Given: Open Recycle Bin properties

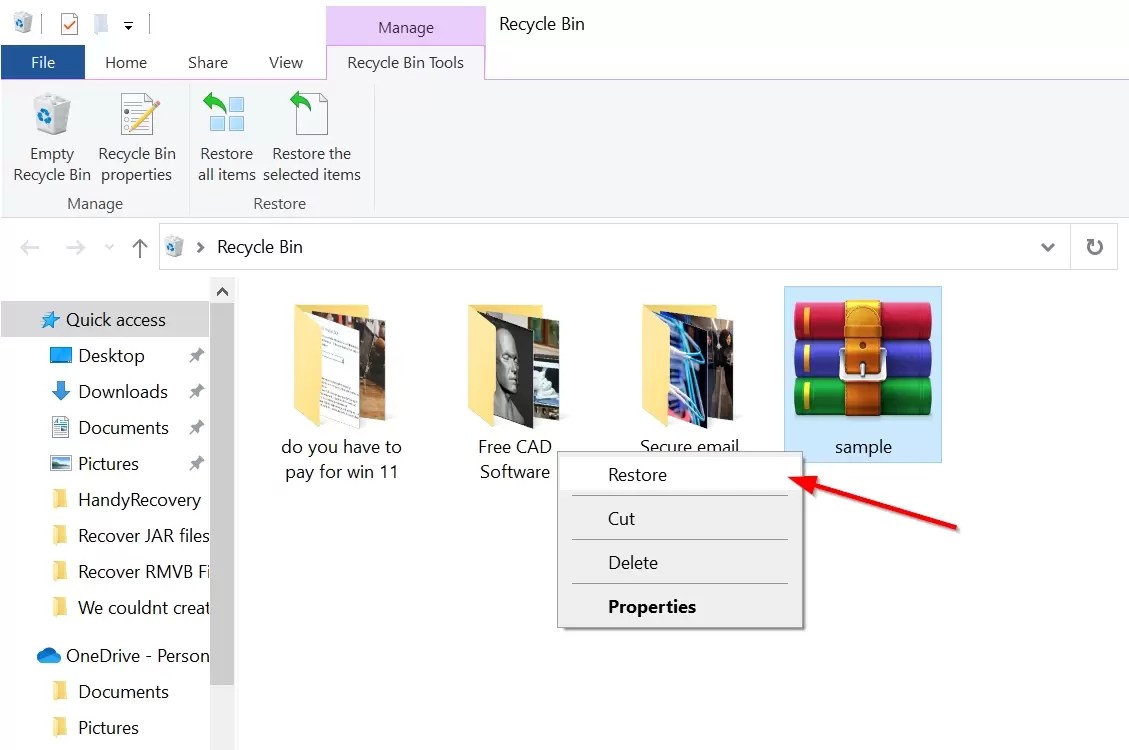Looking at the screenshot, I should pyautogui.click(x=137, y=137).
